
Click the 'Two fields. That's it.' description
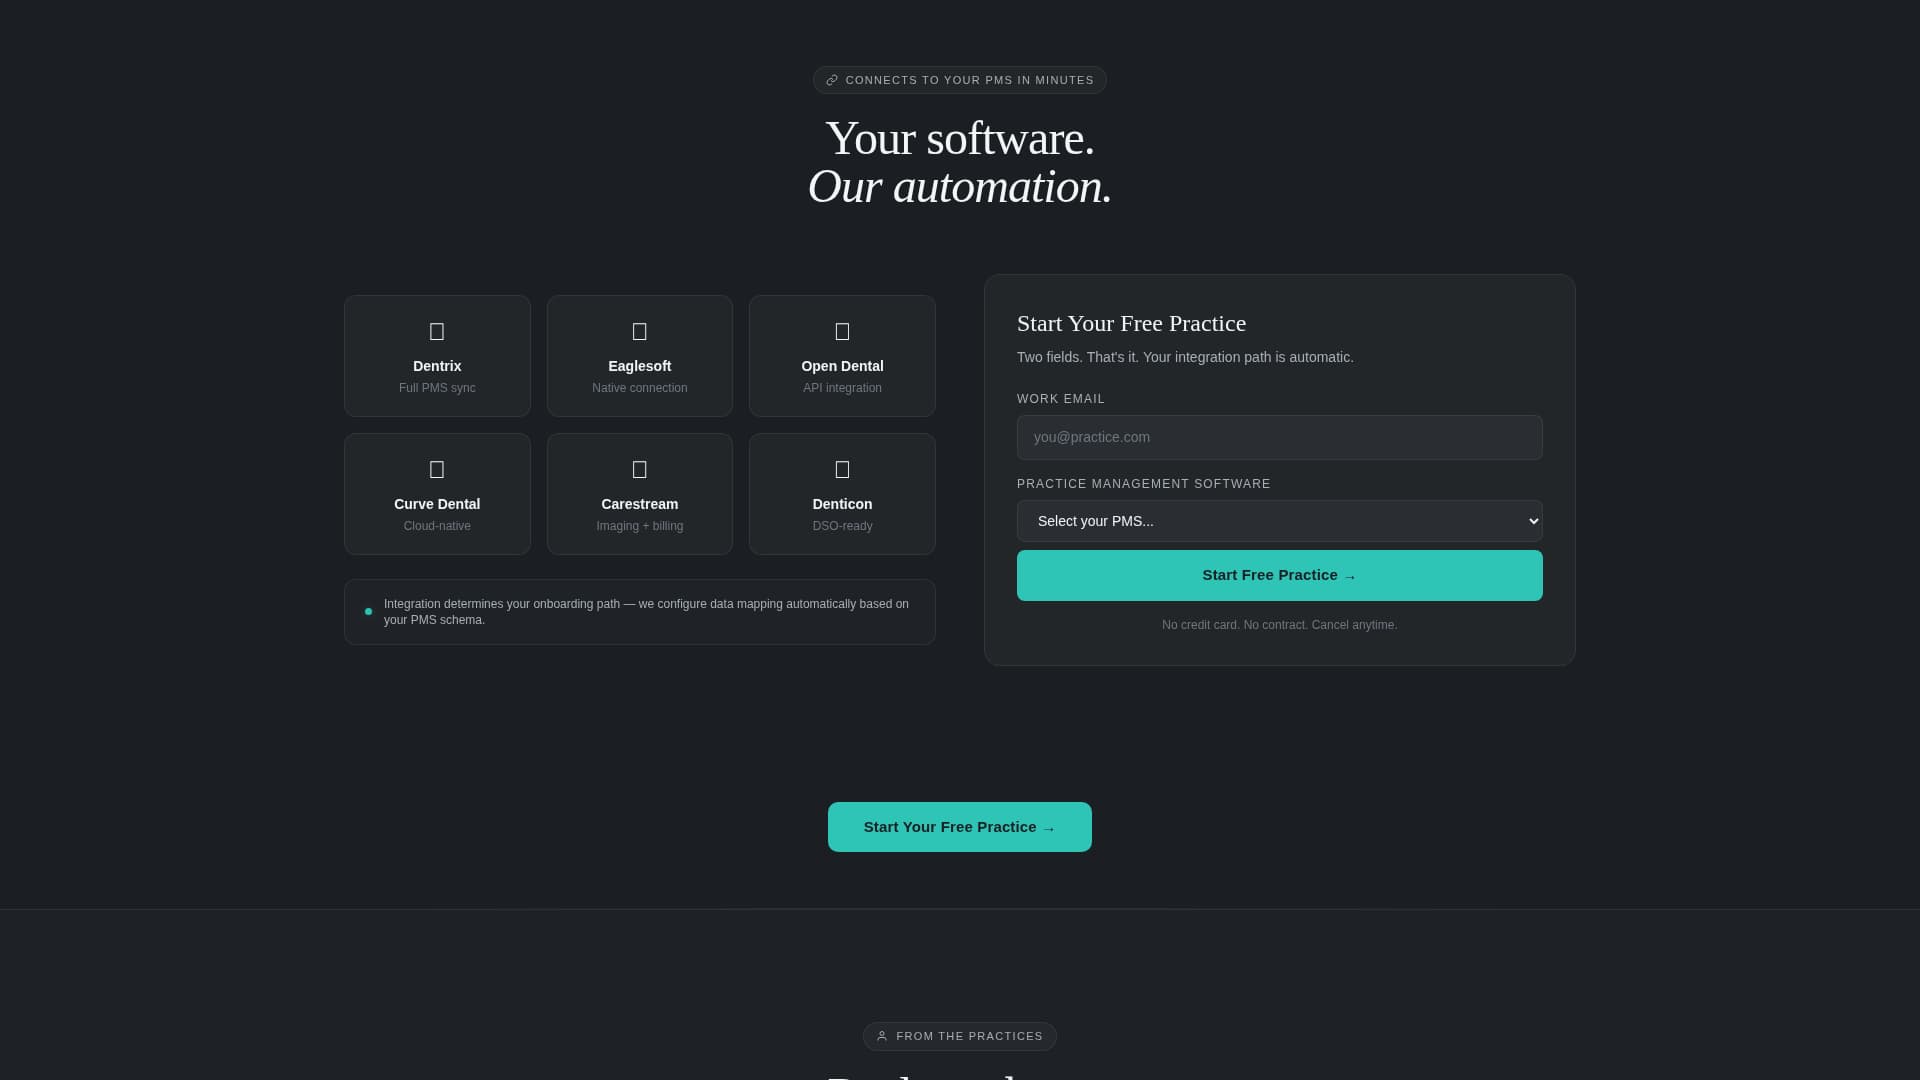tap(1185, 357)
